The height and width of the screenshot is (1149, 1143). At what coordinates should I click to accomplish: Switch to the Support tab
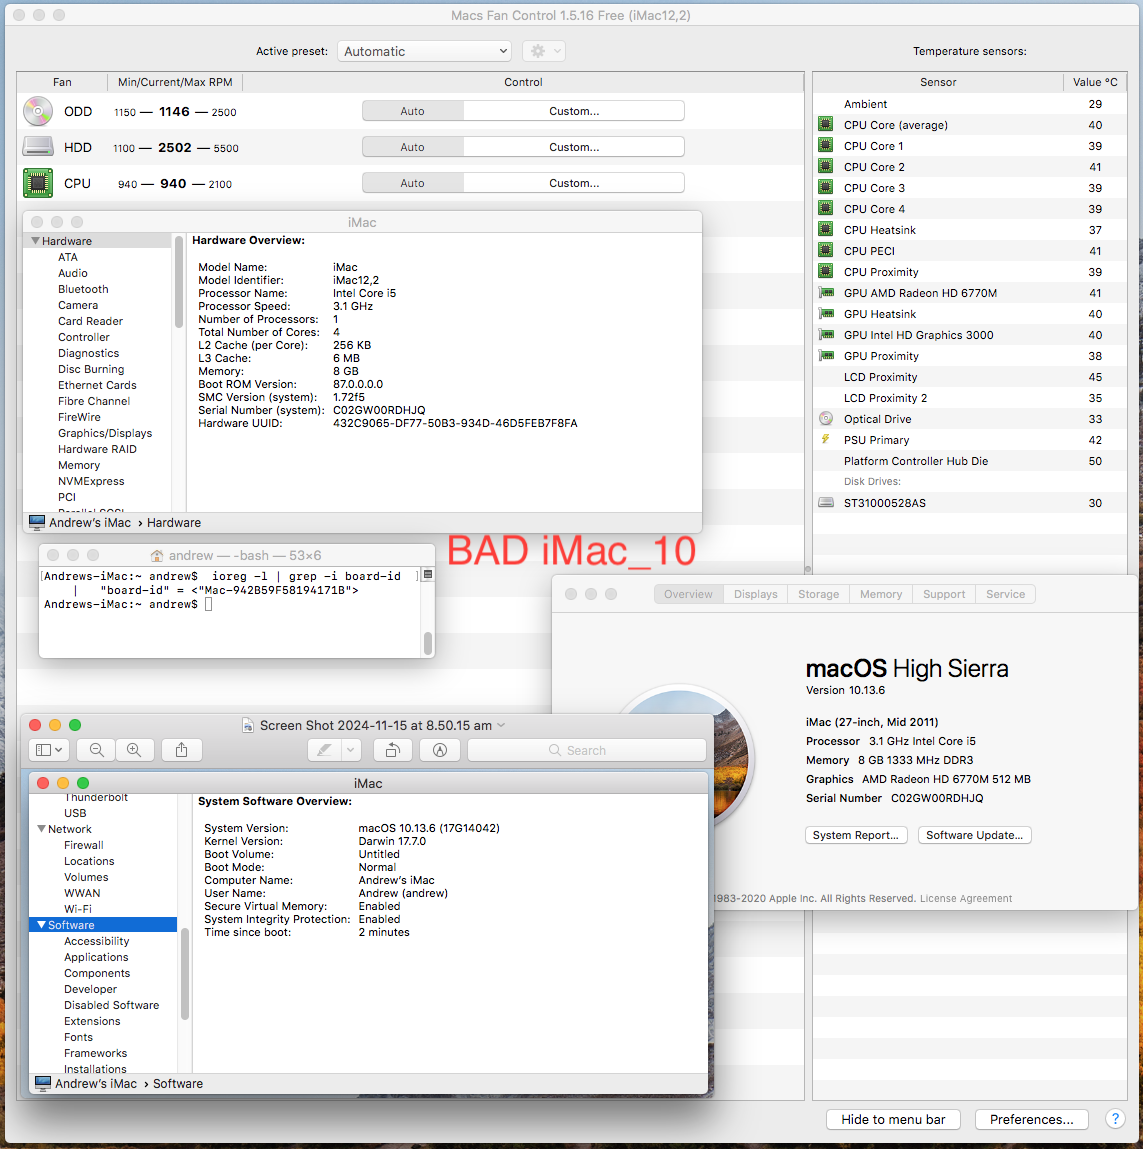pyautogui.click(x=944, y=594)
